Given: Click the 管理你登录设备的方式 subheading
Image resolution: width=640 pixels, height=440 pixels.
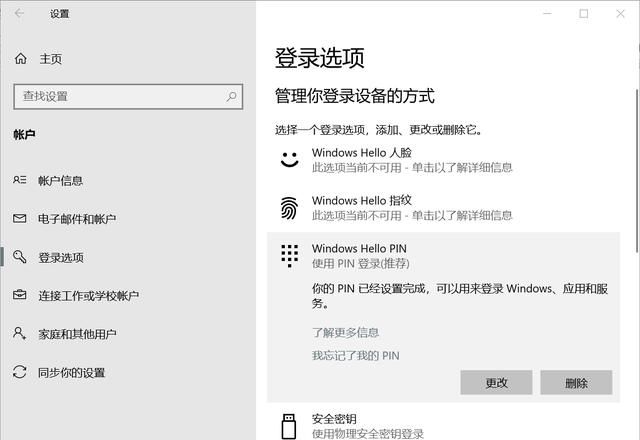Looking at the screenshot, I should (355, 96).
